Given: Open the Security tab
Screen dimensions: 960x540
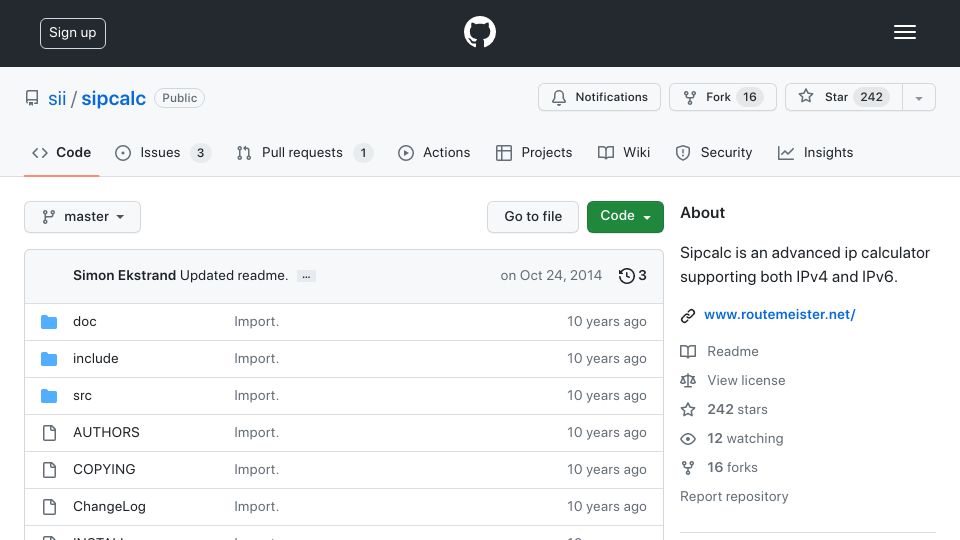Looking at the screenshot, I should pyautogui.click(x=713, y=152).
